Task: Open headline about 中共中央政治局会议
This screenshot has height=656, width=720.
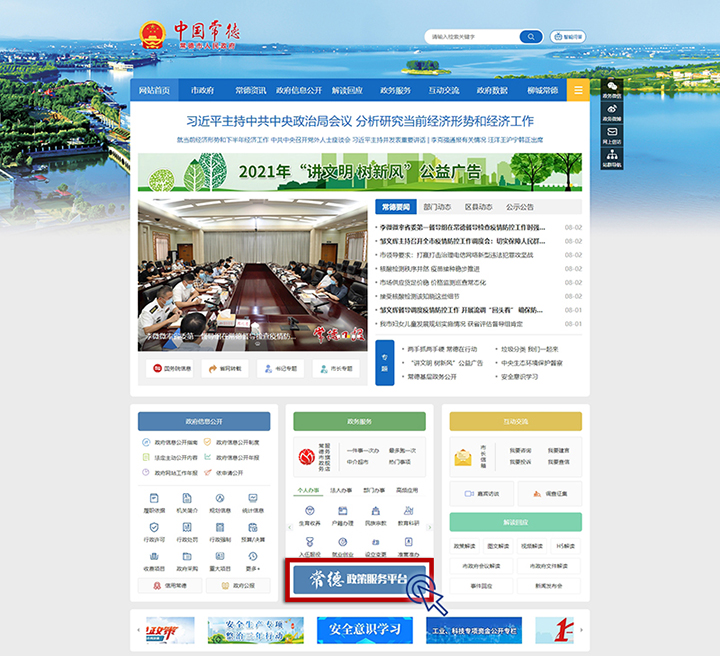Action: pyautogui.click(x=360, y=121)
